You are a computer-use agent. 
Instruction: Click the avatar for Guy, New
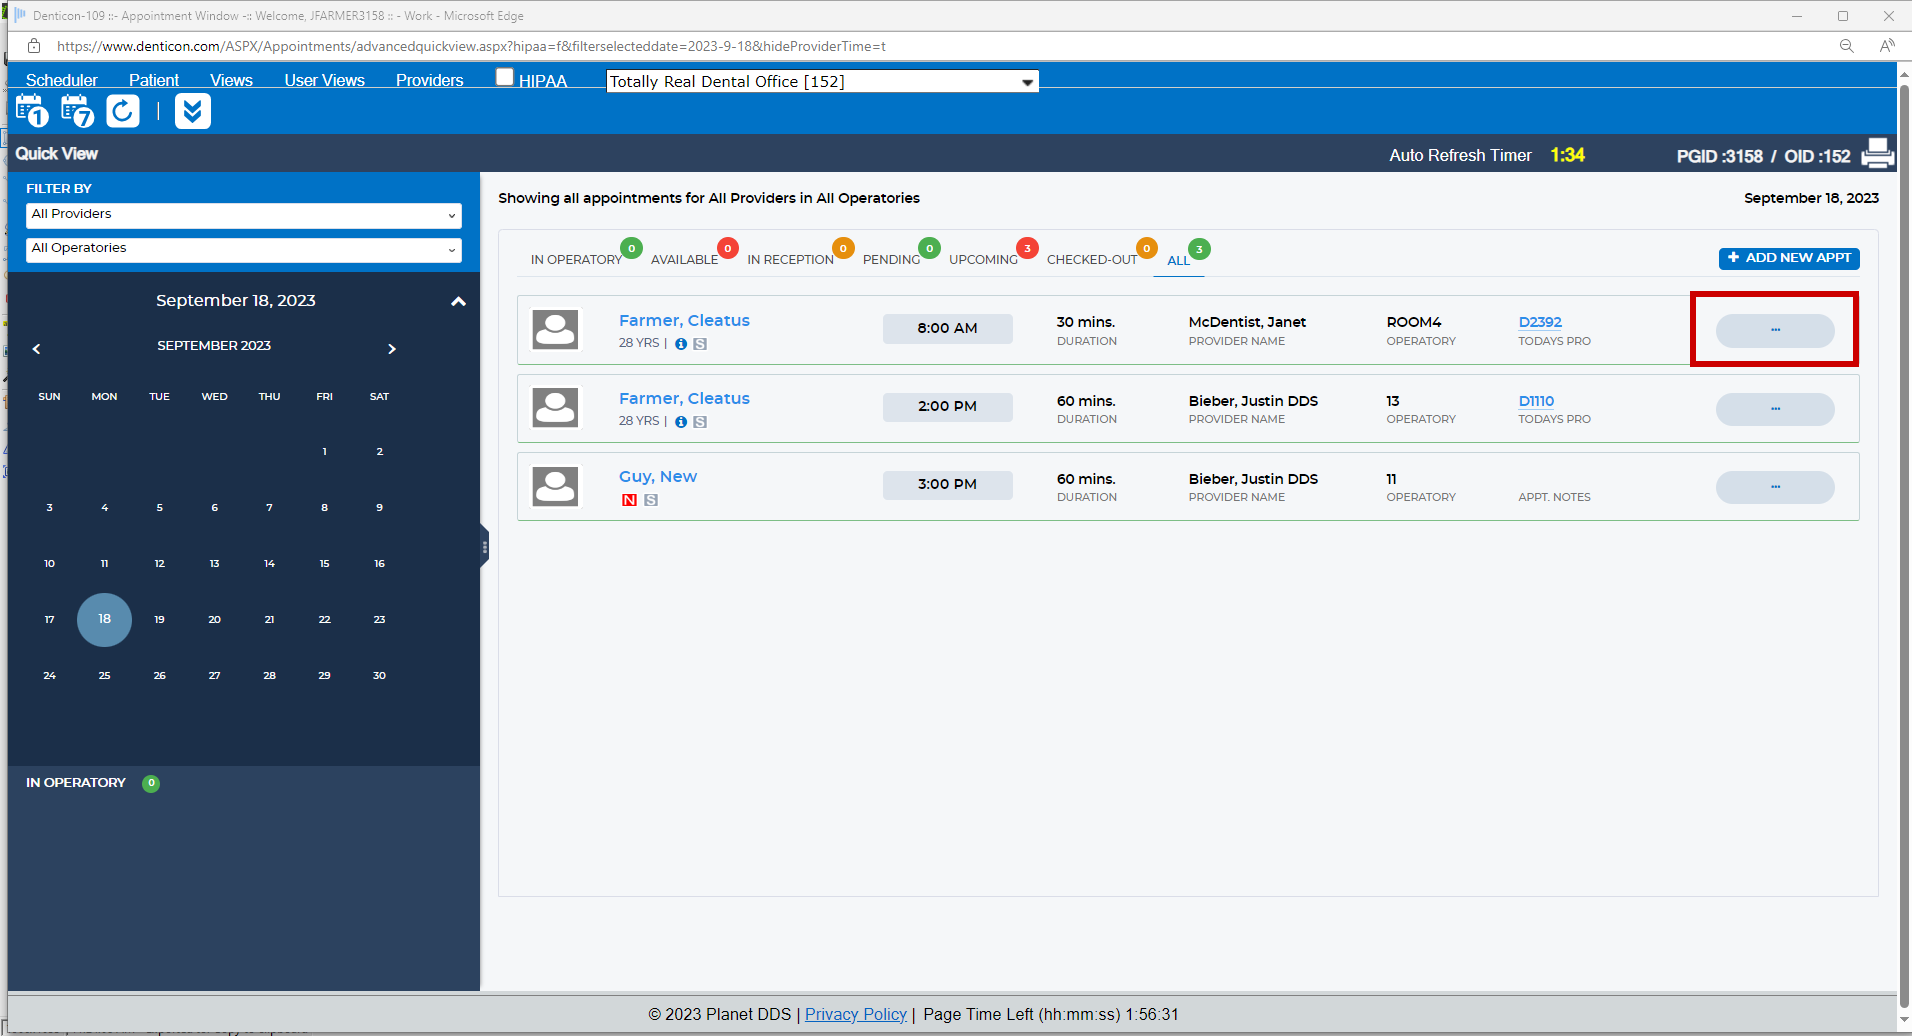(555, 486)
